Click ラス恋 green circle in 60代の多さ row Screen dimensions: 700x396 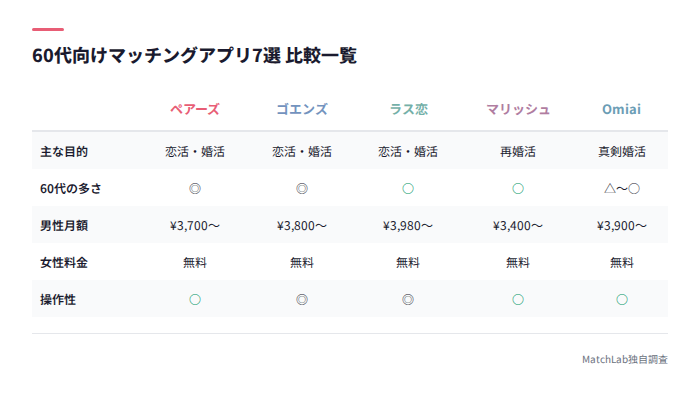coord(408,189)
